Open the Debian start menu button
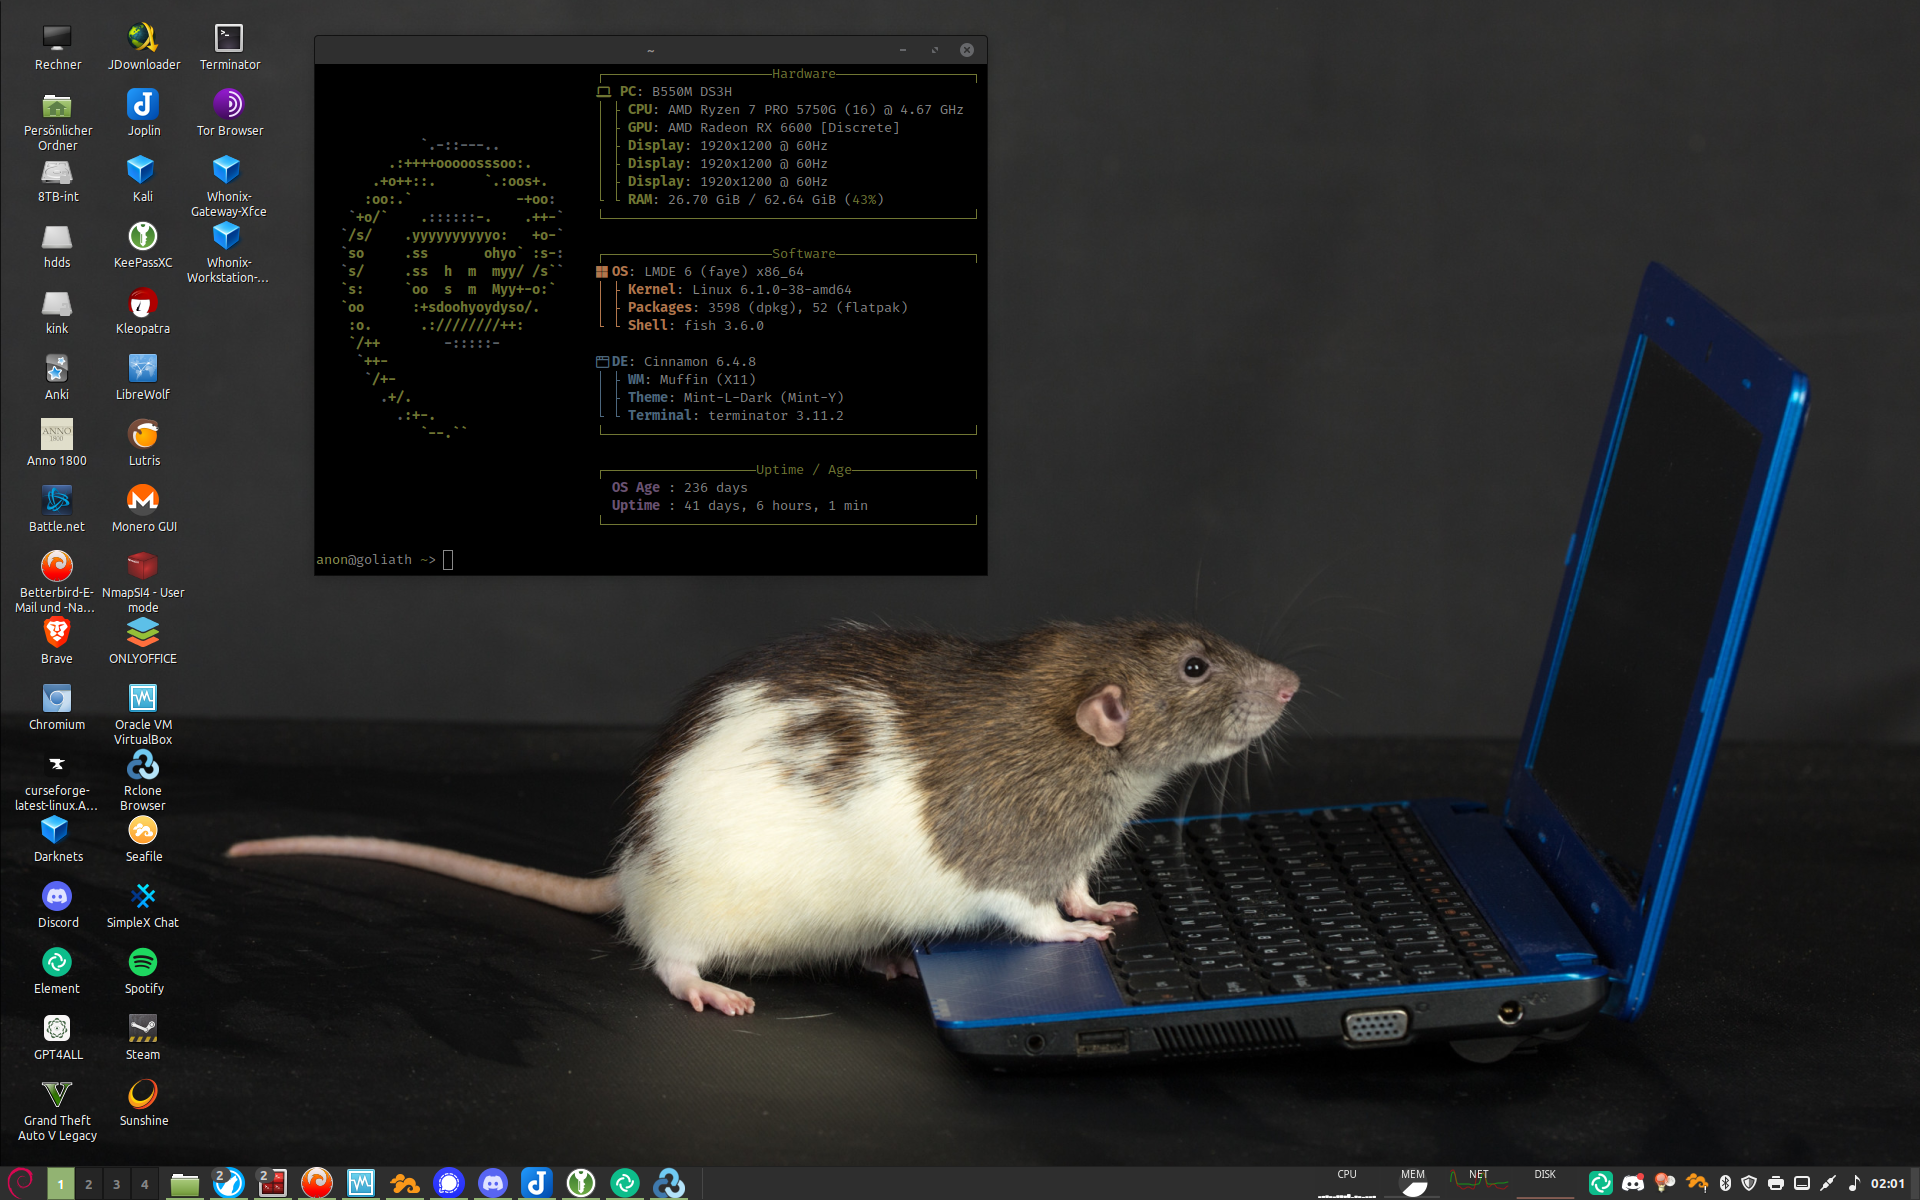Screen dimensions: 1920x1200 [x=21, y=1181]
